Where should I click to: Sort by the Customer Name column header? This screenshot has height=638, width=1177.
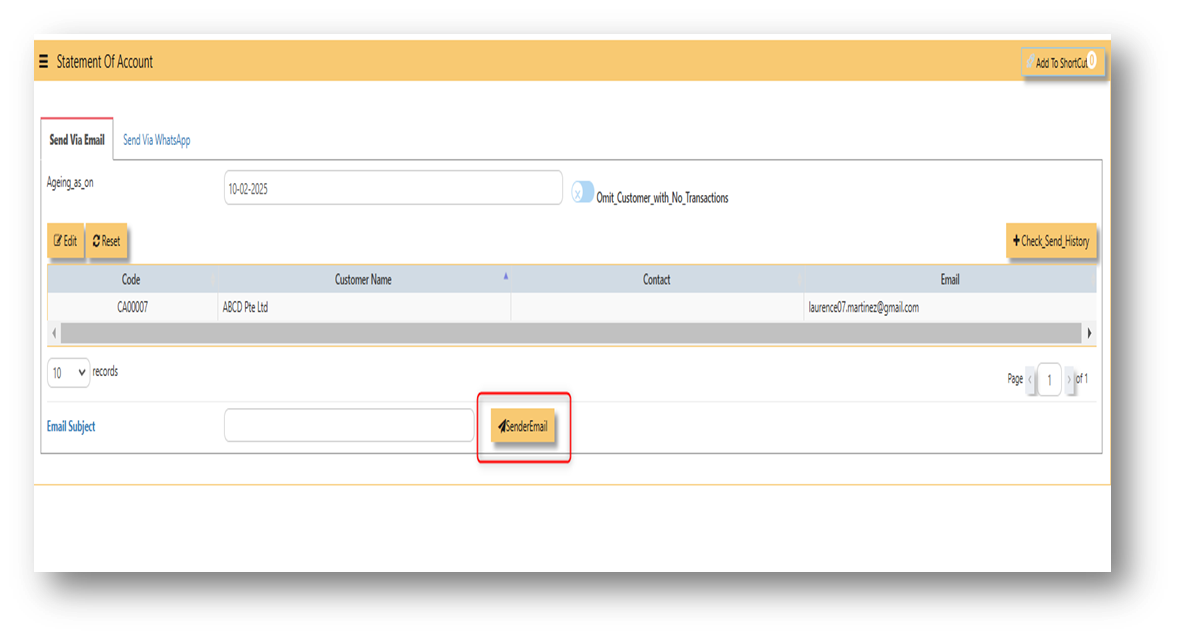pos(363,279)
